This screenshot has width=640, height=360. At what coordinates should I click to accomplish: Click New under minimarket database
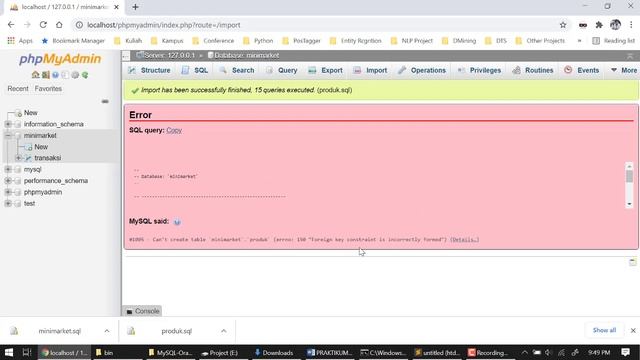tap(41, 147)
